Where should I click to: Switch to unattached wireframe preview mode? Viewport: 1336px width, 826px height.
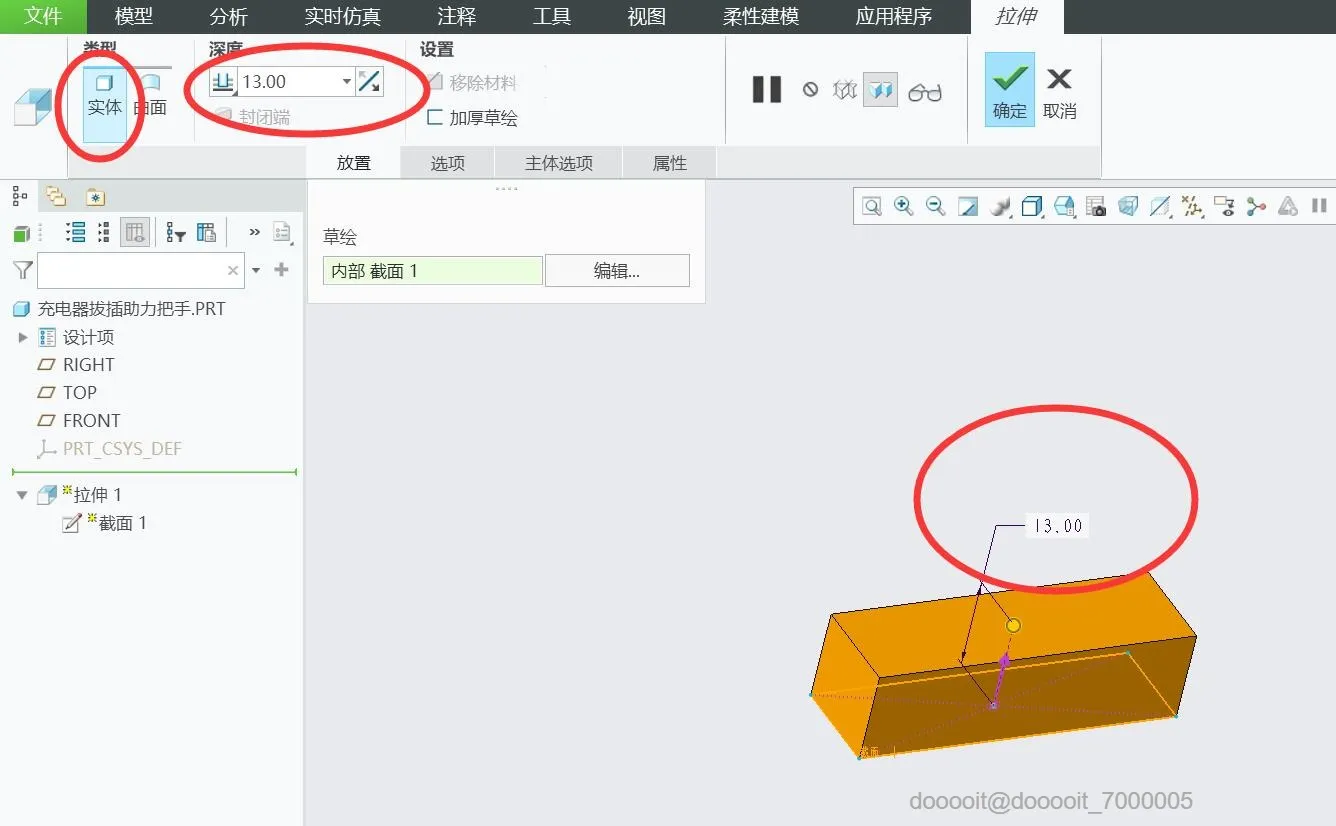(x=845, y=91)
